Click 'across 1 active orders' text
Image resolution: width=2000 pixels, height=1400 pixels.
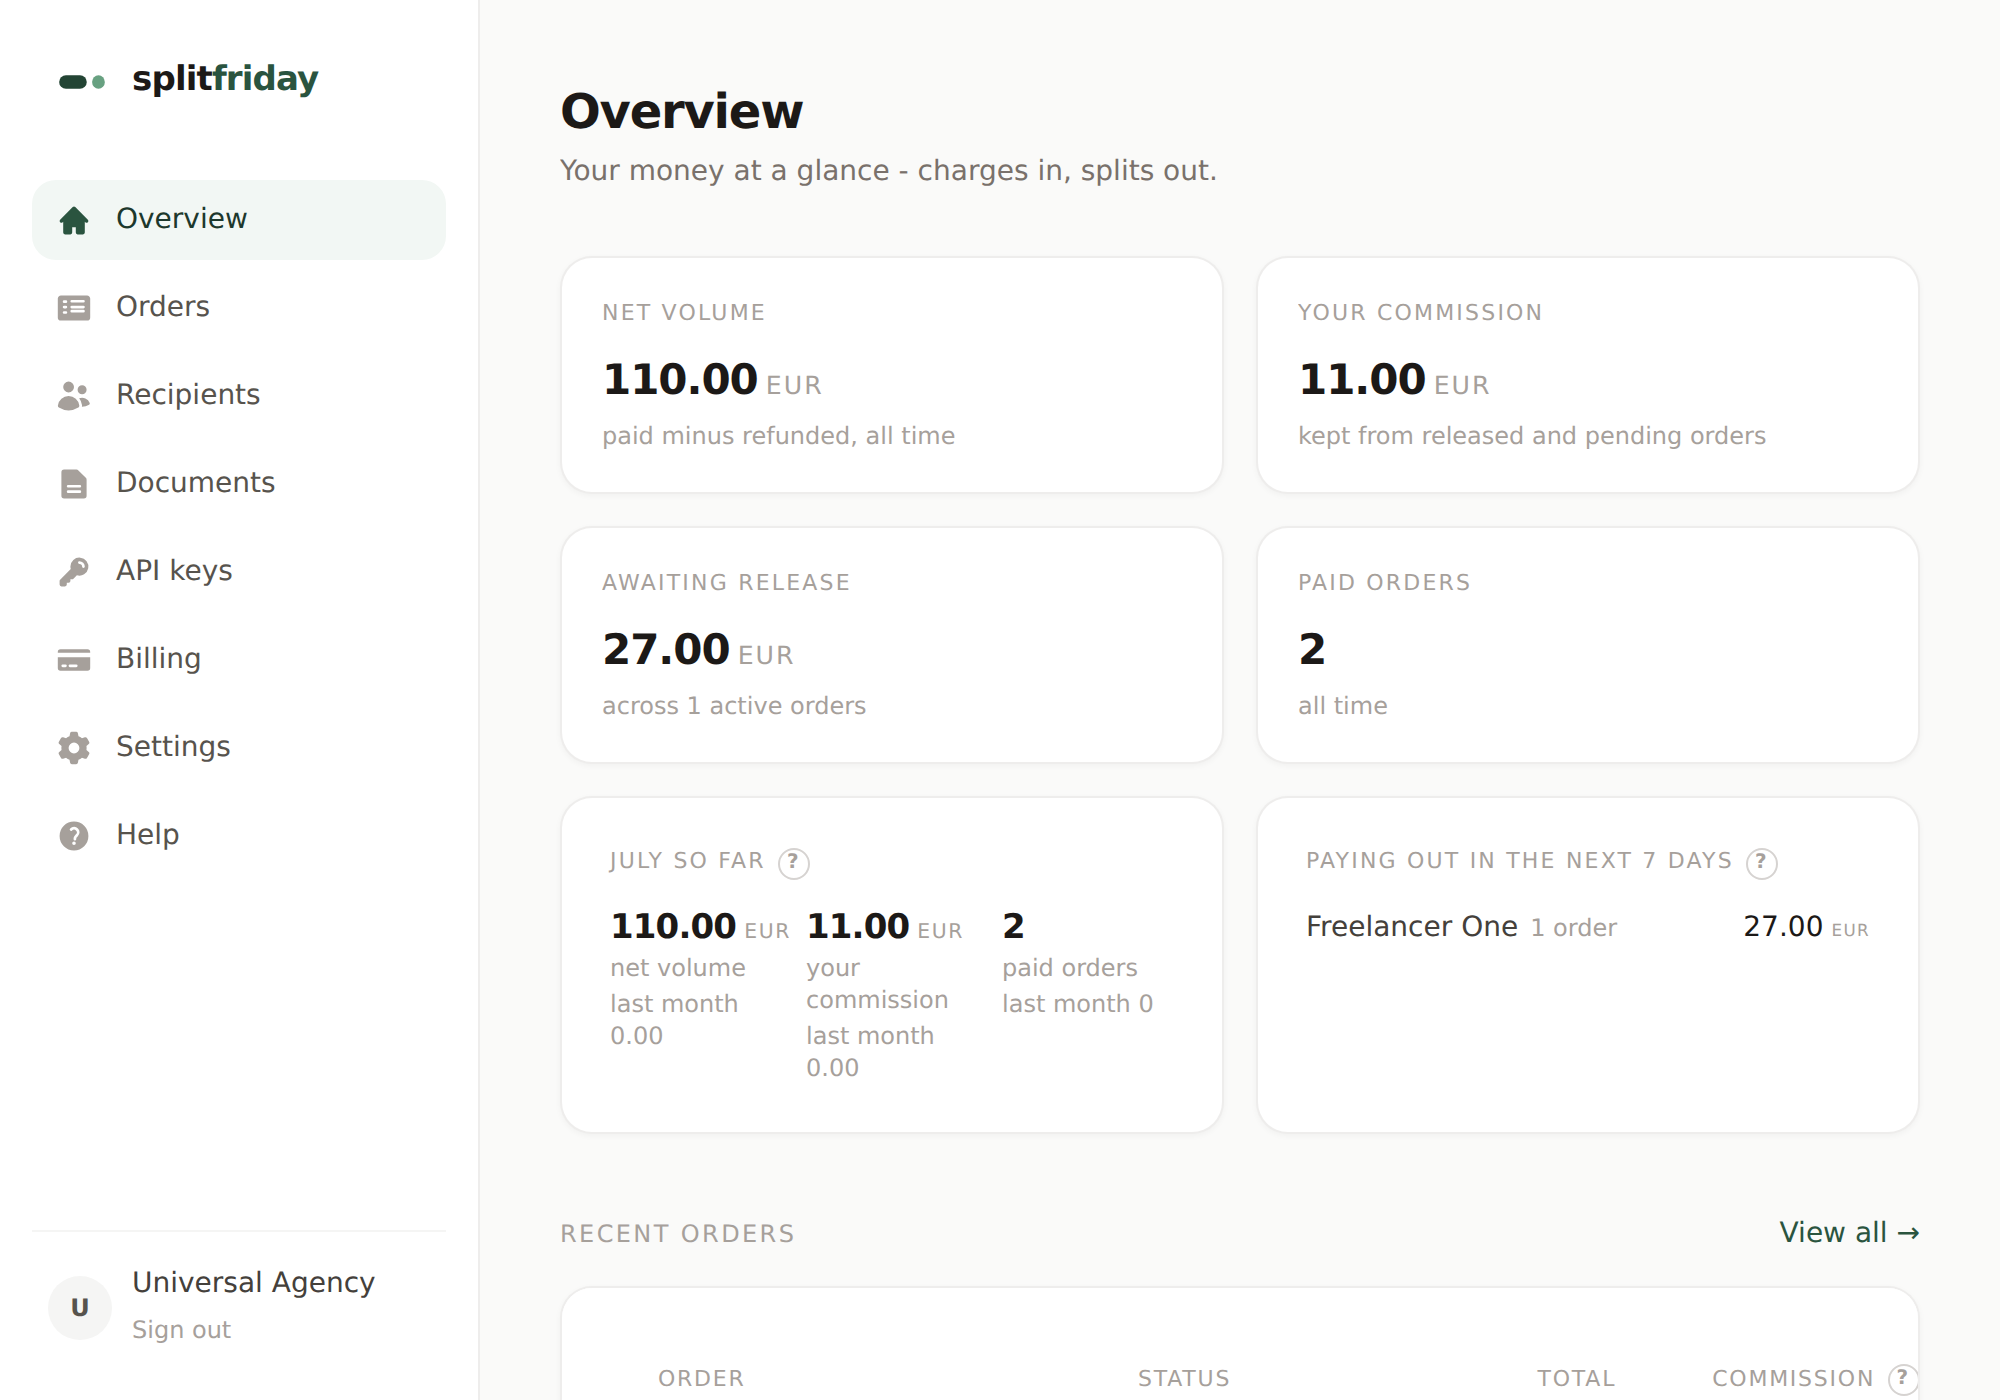click(734, 706)
